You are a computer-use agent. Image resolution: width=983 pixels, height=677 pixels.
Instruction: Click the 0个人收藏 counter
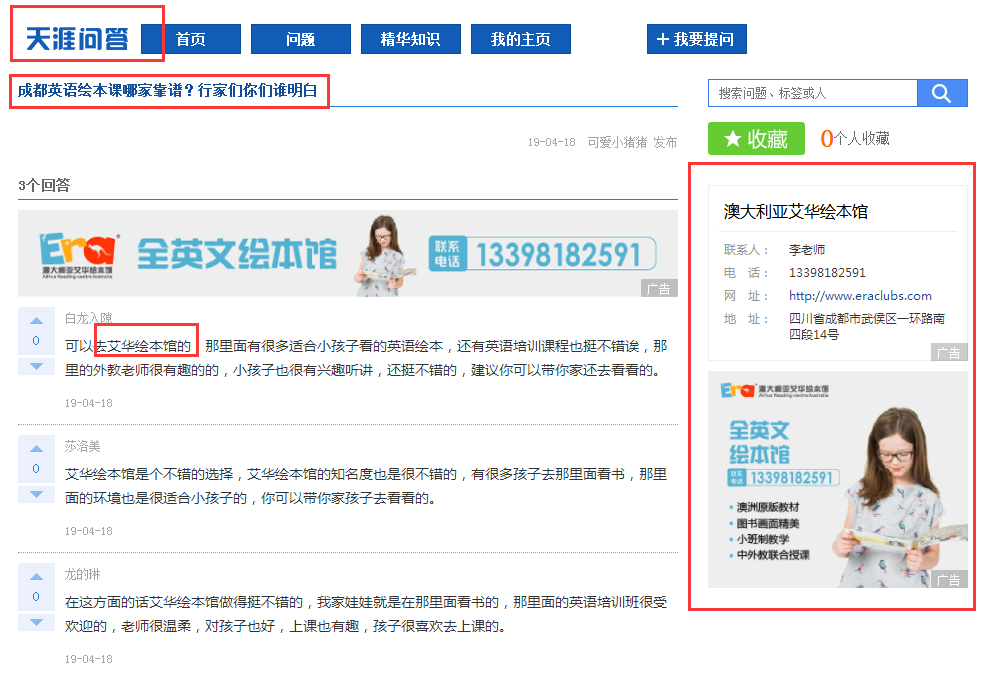point(855,139)
